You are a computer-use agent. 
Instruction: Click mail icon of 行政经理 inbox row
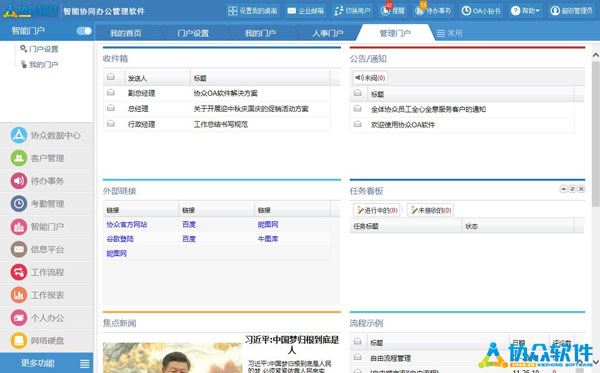[x=111, y=124]
